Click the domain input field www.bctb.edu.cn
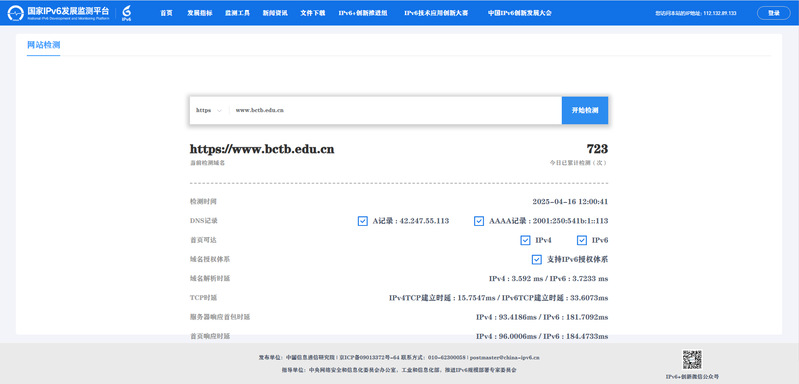 395,110
